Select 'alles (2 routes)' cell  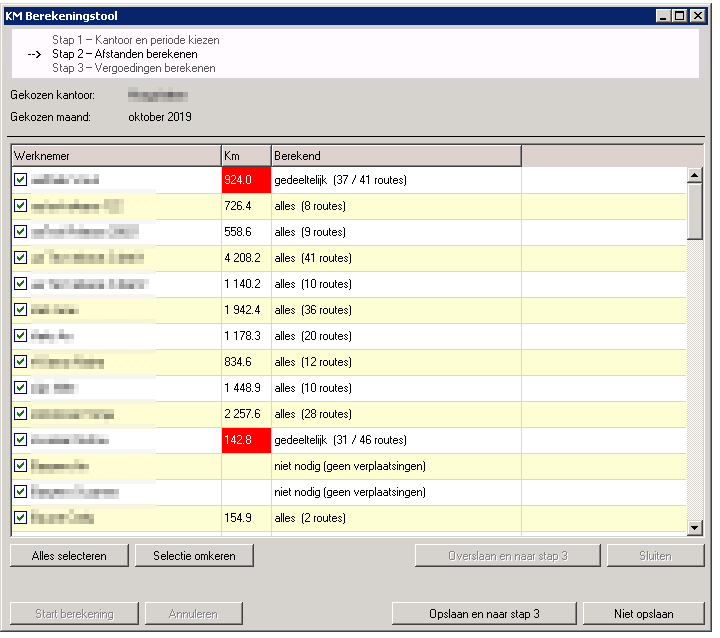tap(396, 518)
